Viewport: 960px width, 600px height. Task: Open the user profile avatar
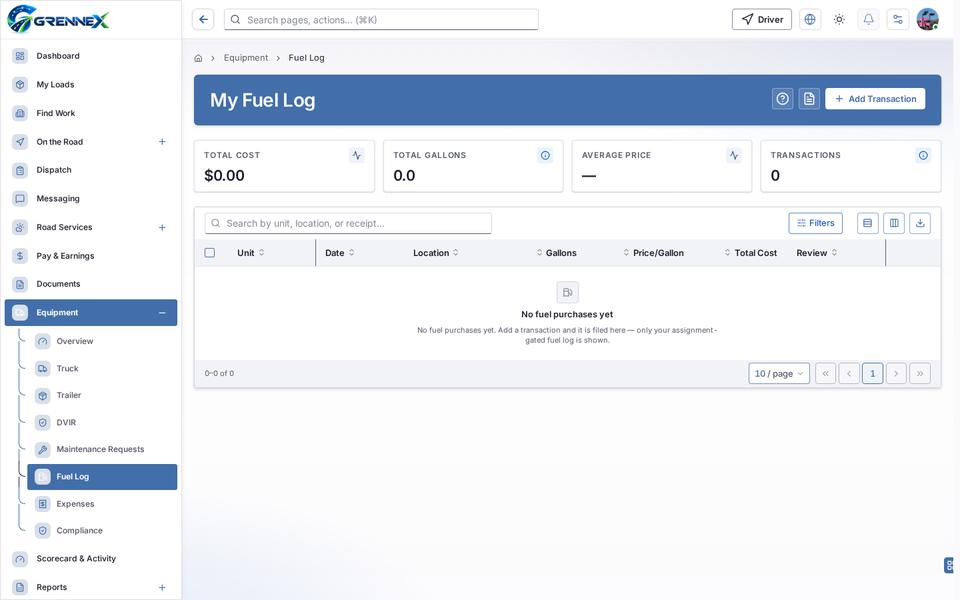(928, 20)
